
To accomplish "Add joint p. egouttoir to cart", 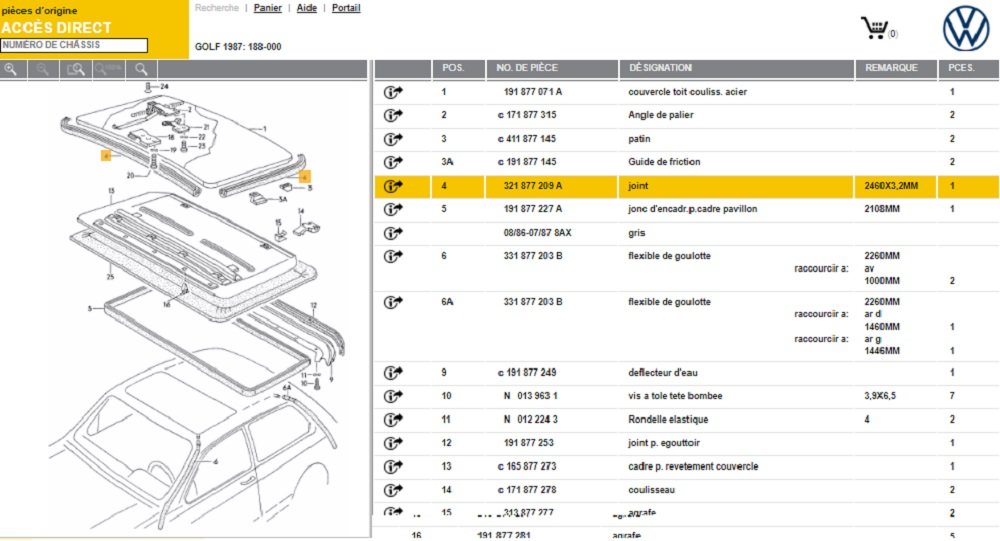I will click(x=393, y=443).
